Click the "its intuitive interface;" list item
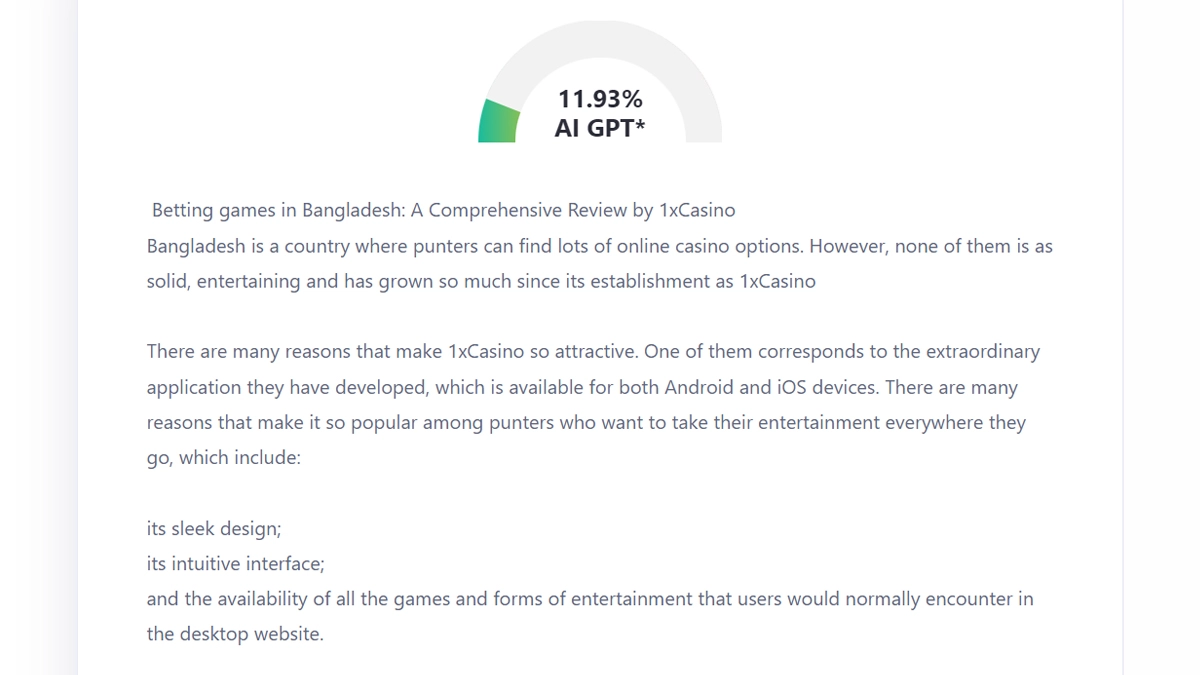 pos(235,563)
